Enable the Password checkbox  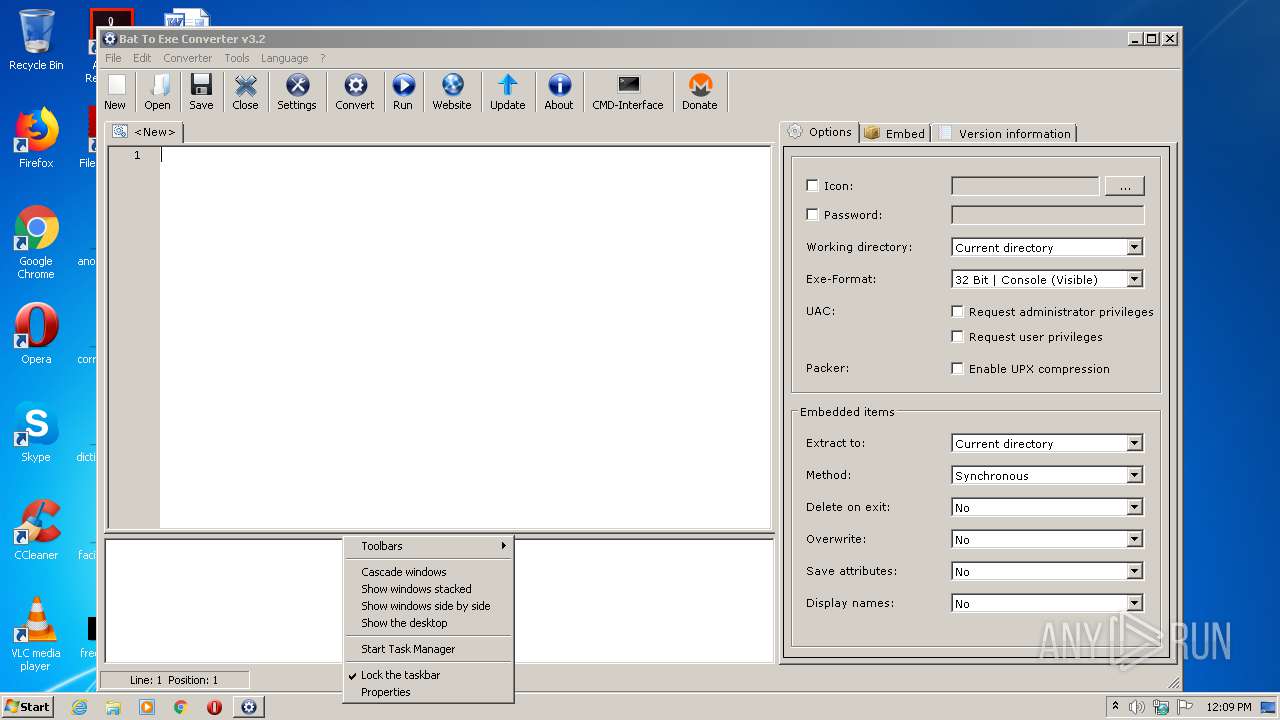[812, 214]
